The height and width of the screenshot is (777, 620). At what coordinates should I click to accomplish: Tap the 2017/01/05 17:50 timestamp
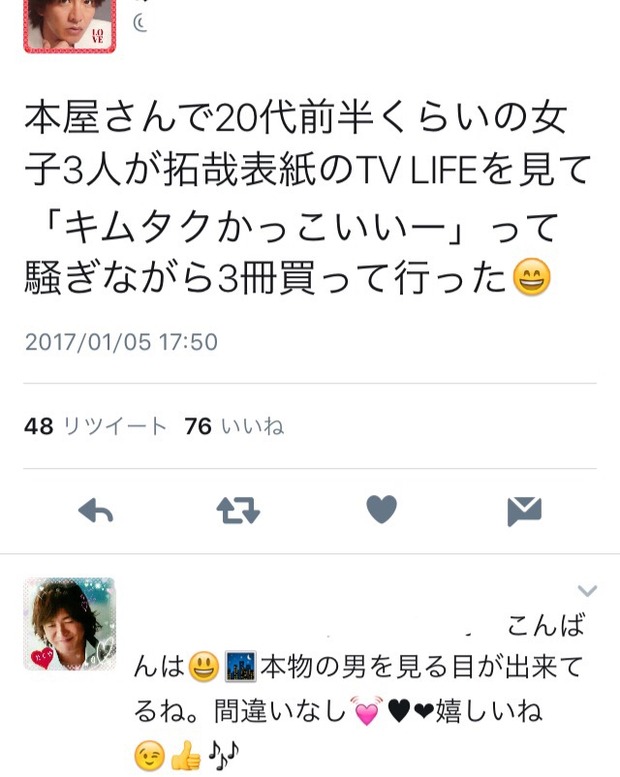coord(121,342)
